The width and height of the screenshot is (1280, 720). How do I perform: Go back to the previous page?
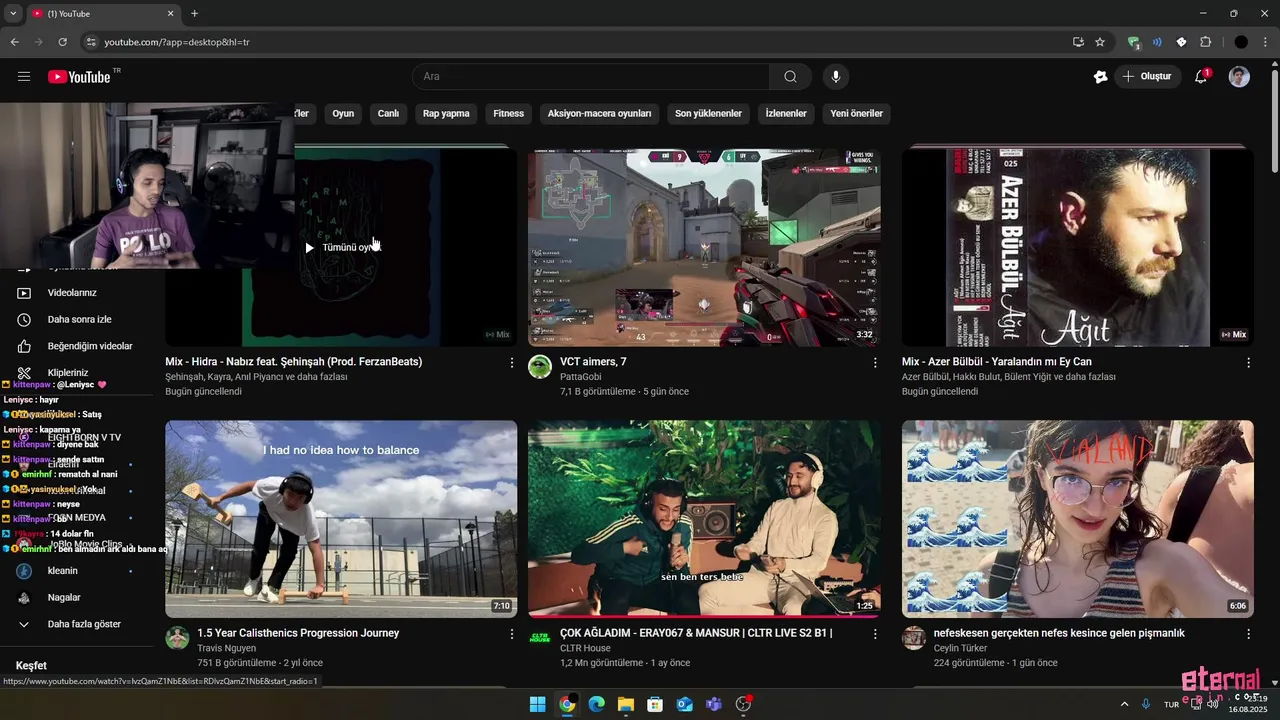14,42
